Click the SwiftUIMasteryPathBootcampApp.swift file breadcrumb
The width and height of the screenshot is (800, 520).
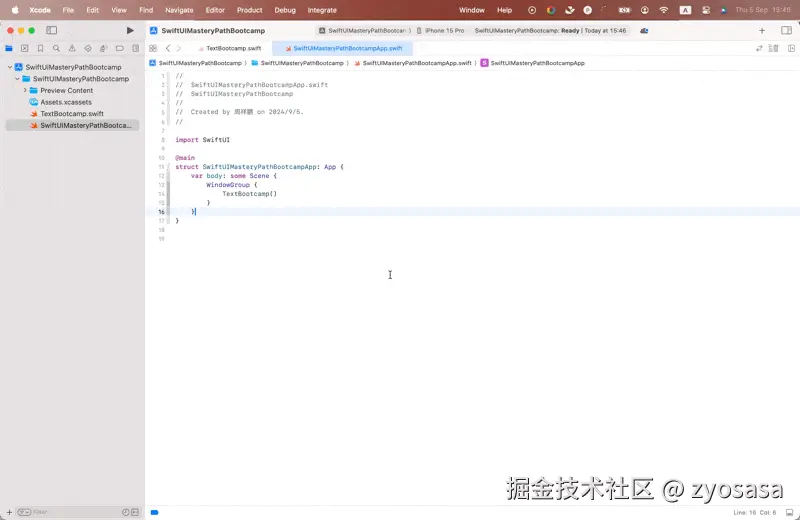[412, 63]
